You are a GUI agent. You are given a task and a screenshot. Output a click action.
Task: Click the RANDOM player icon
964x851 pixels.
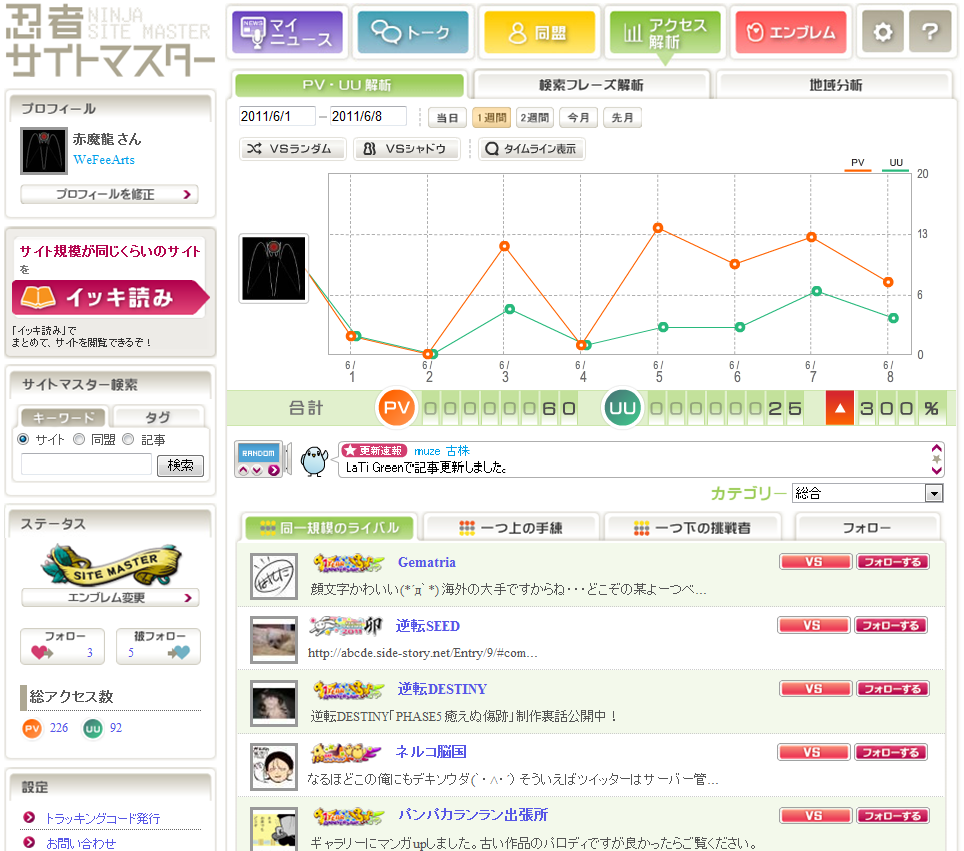pos(259,459)
